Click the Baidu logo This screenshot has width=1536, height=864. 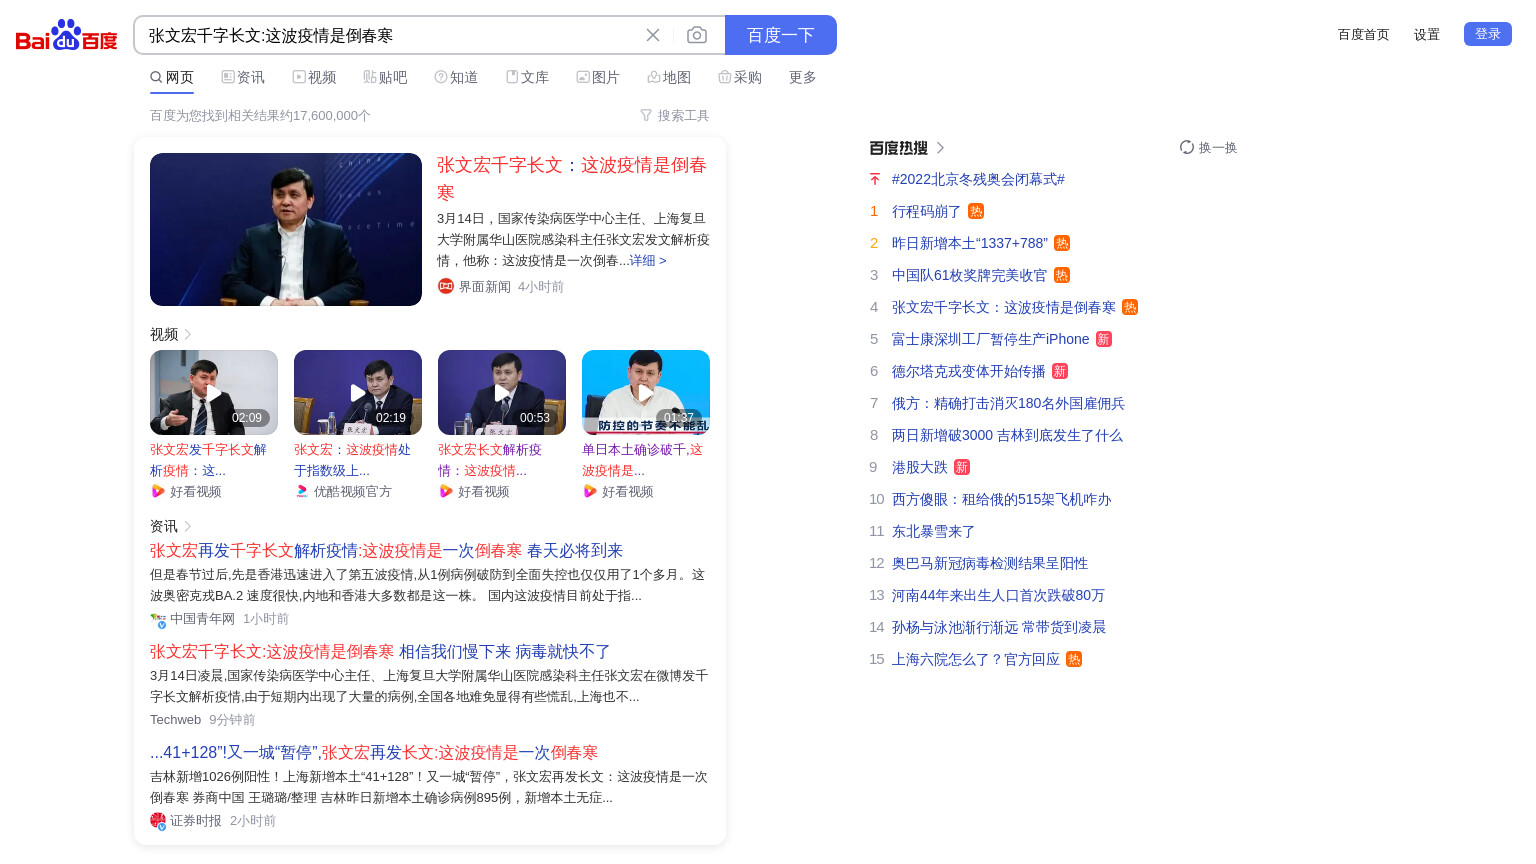pyautogui.click(x=66, y=35)
